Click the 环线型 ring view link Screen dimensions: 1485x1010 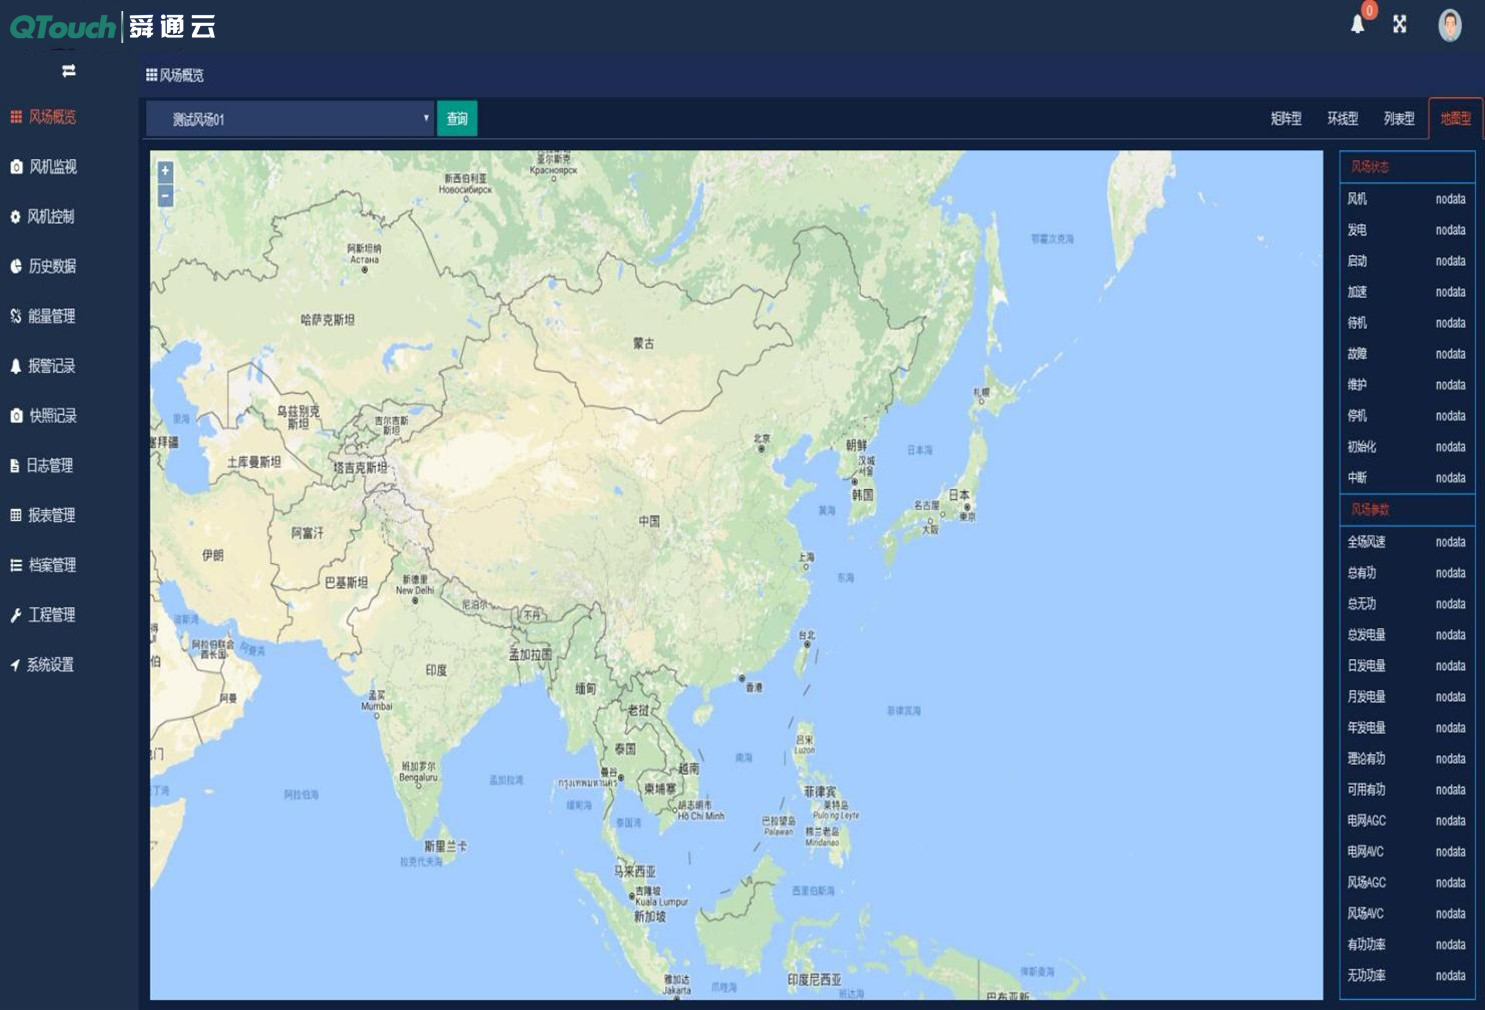[1341, 118]
